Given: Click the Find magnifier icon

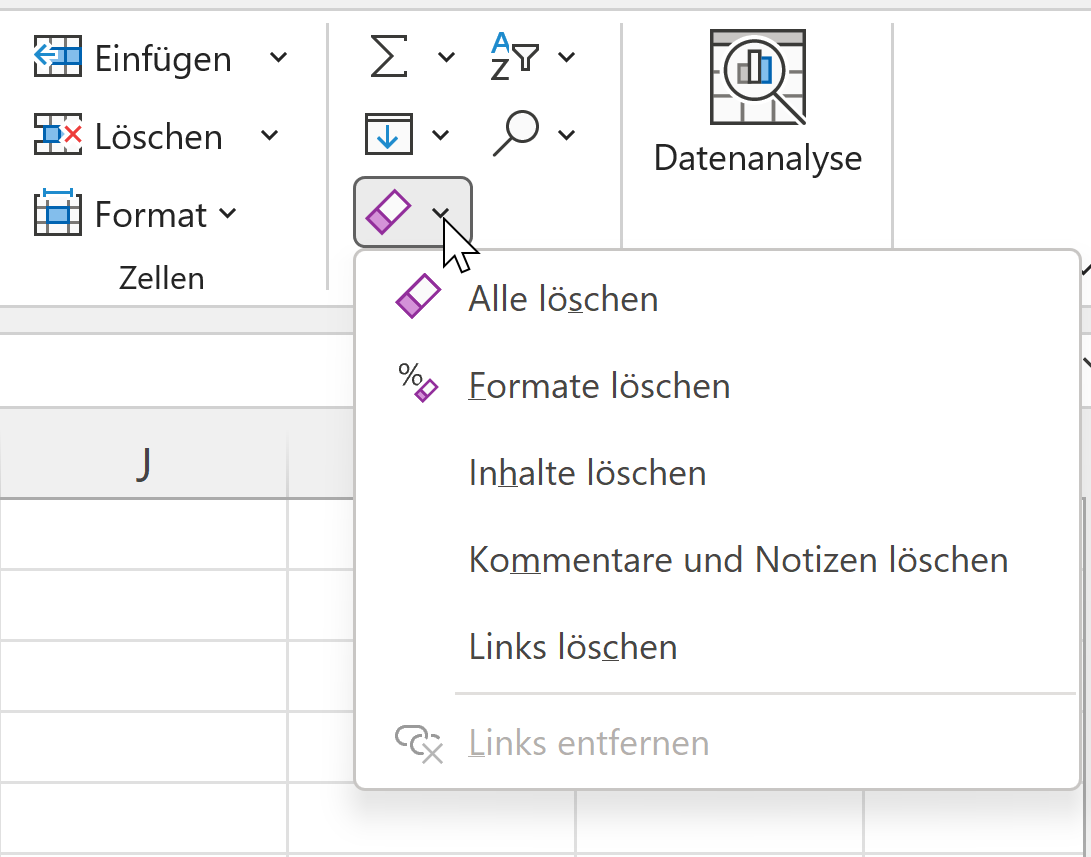Looking at the screenshot, I should coord(516,134).
